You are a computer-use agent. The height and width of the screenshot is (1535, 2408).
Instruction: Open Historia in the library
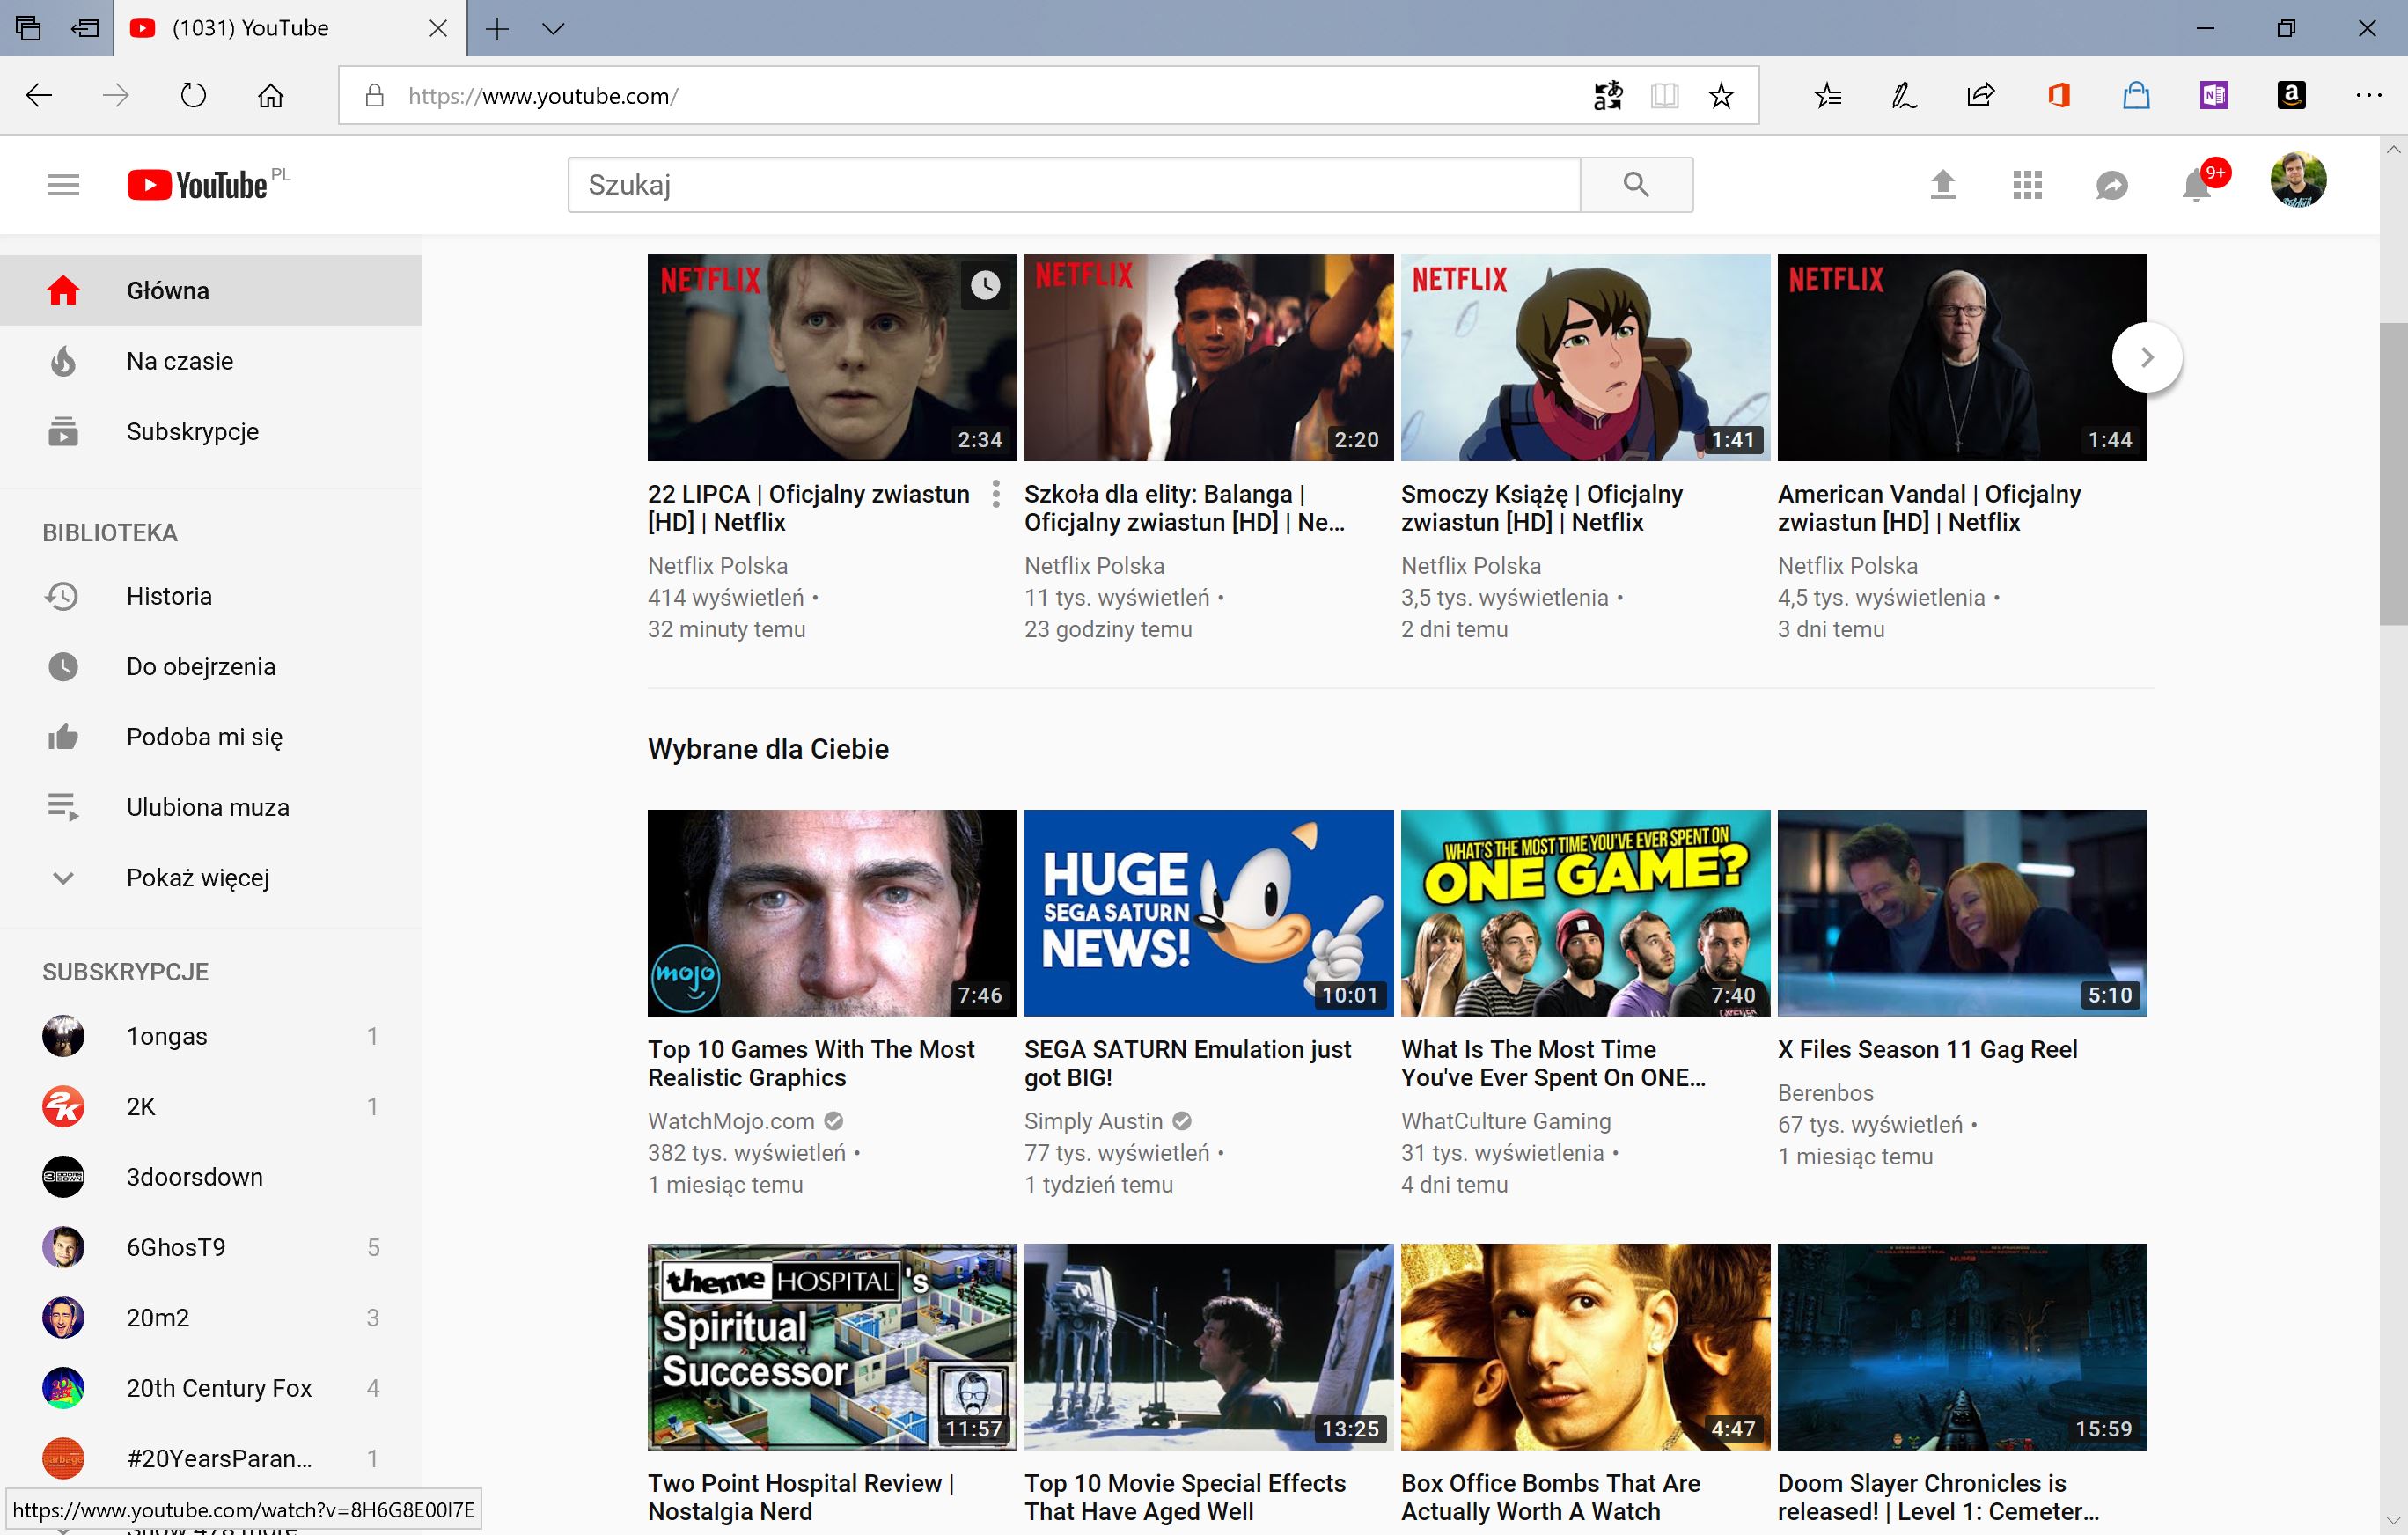click(211, 597)
